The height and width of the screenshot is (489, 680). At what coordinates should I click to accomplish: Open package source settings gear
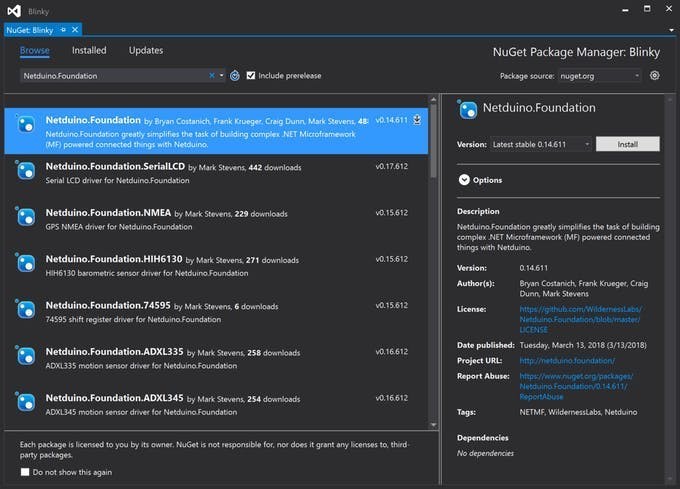click(655, 75)
